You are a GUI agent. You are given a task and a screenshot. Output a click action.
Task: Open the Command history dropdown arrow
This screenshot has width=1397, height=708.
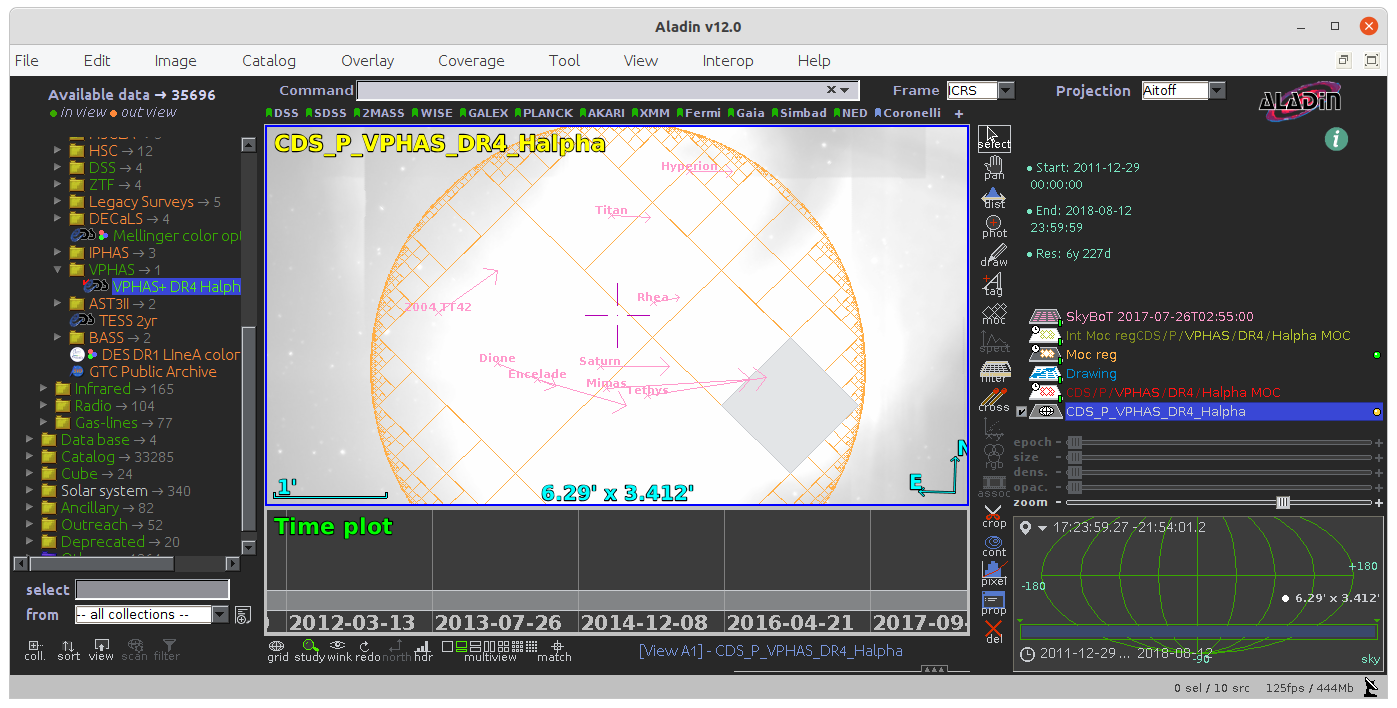845,90
